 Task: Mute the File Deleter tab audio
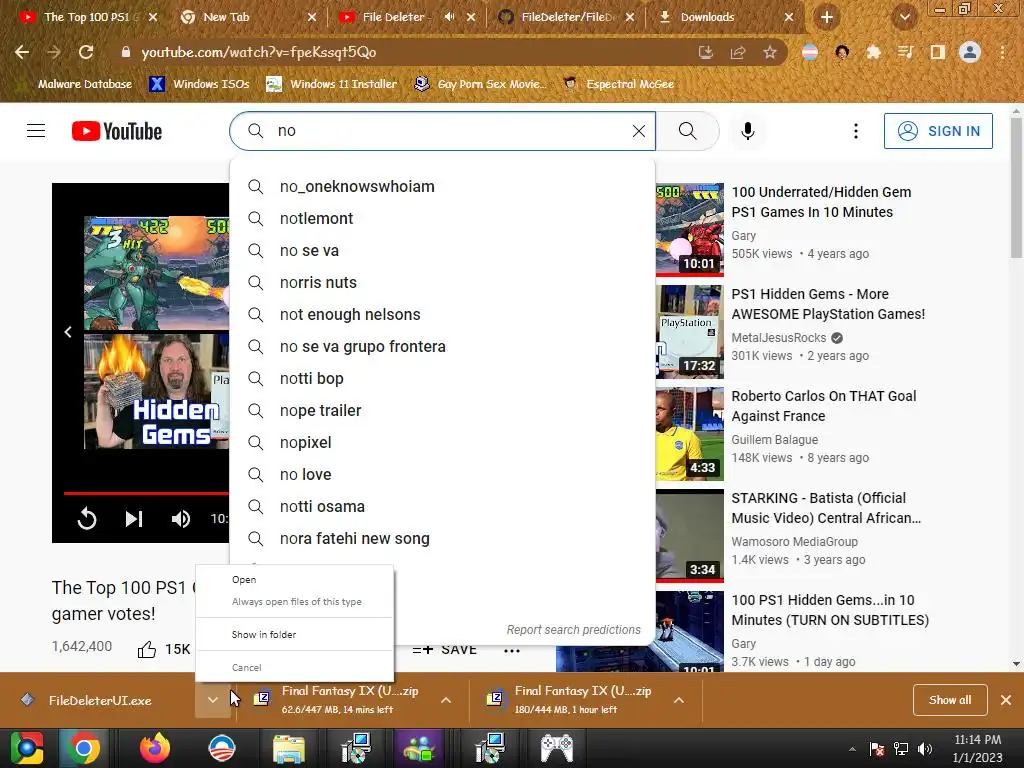click(449, 17)
